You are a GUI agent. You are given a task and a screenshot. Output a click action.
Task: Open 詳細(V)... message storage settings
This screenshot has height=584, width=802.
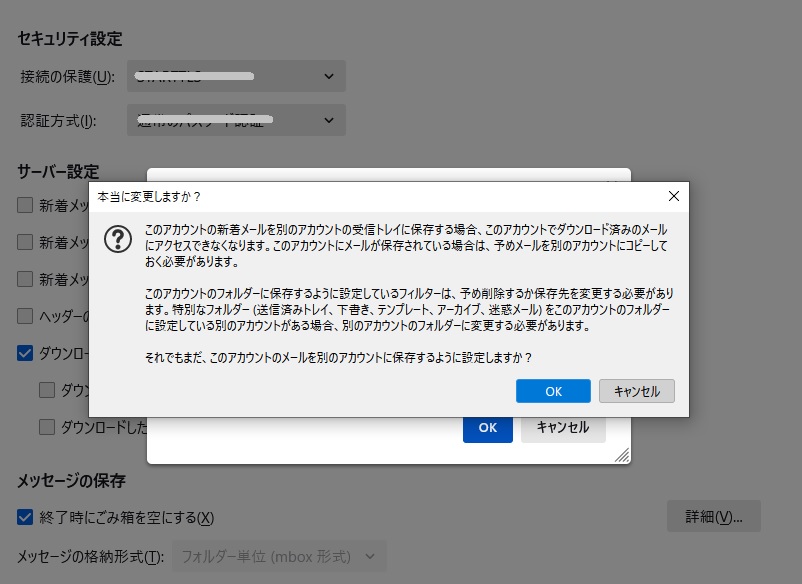[714, 517]
